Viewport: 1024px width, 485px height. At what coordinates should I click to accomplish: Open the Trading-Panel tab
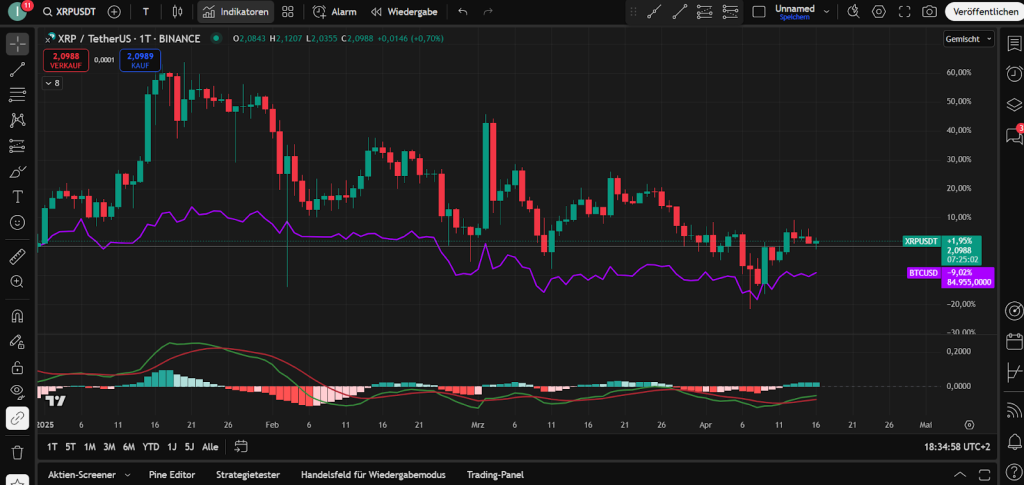495,475
